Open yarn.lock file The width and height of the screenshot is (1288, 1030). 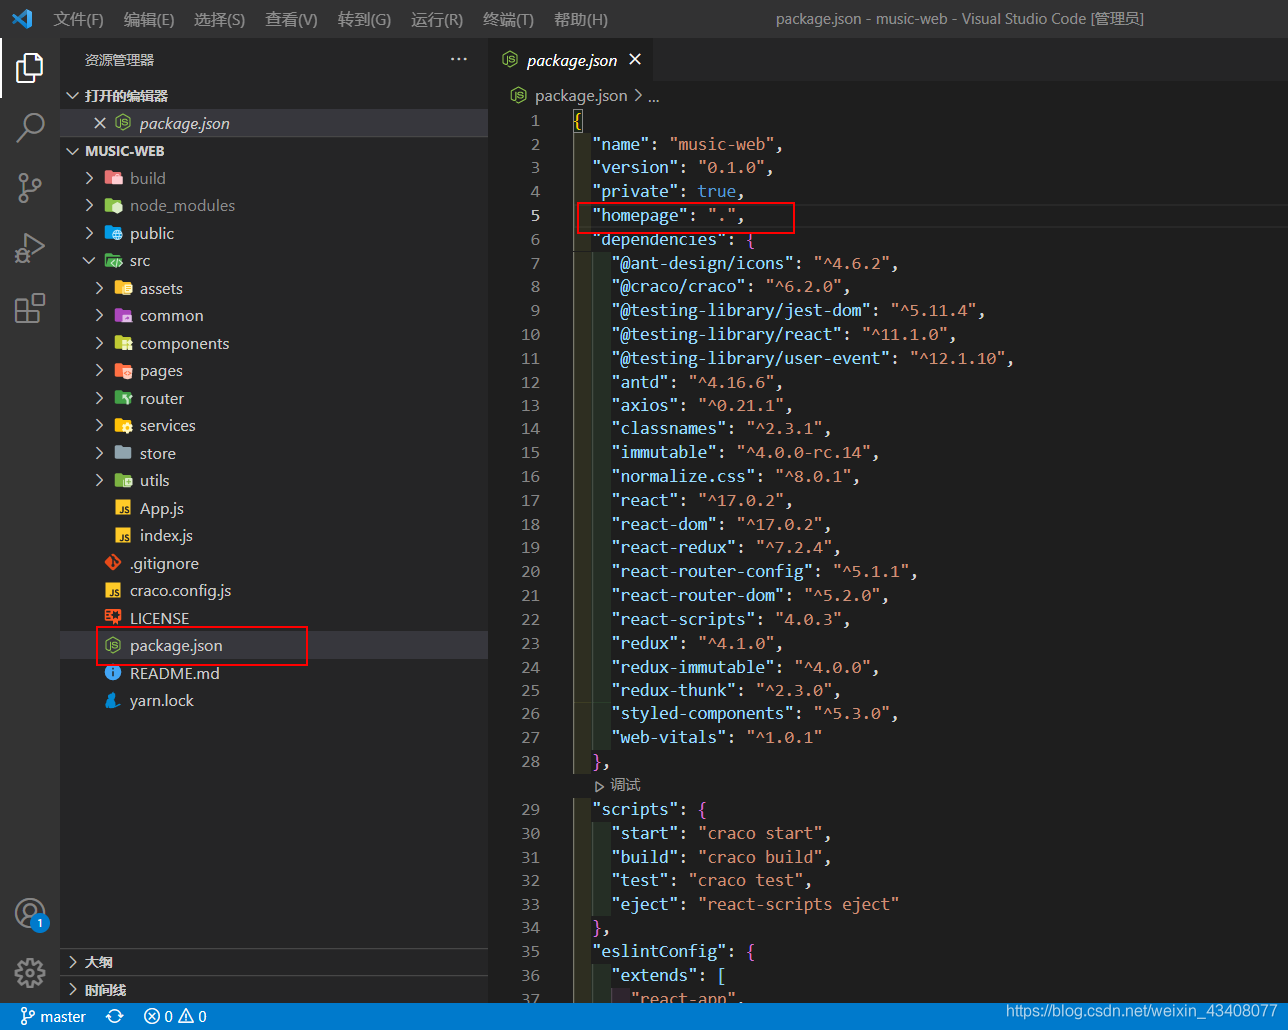pos(274,700)
